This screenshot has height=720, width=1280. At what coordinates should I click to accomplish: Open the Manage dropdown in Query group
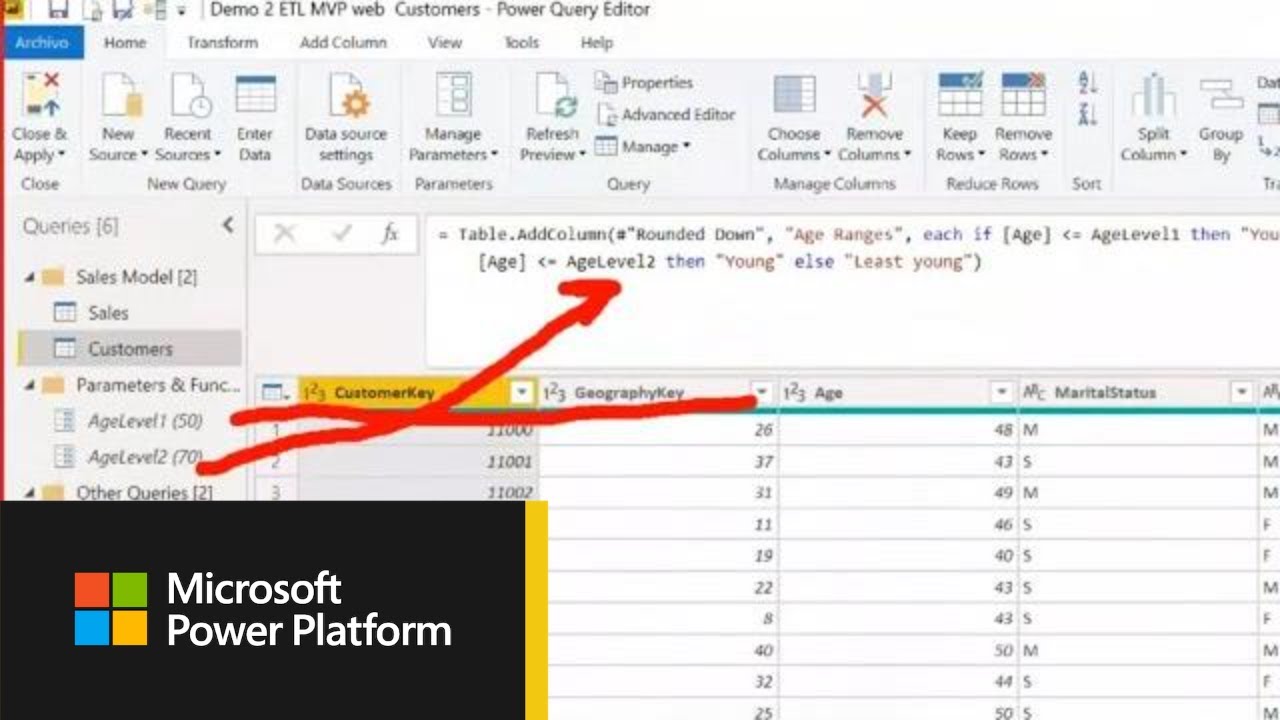tap(643, 147)
